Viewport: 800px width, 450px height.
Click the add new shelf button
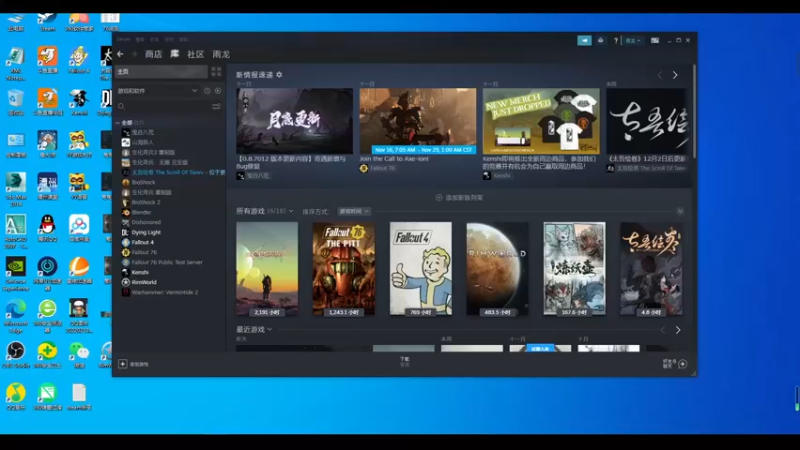point(459,197)
